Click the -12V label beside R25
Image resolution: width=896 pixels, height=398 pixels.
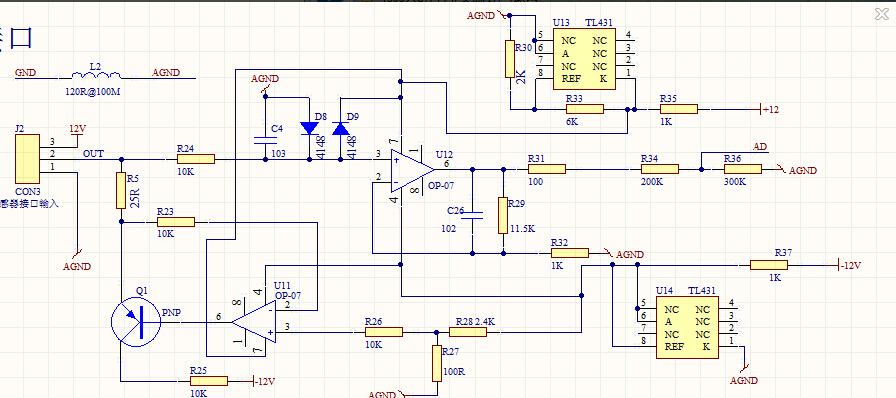tap(265, 381)
